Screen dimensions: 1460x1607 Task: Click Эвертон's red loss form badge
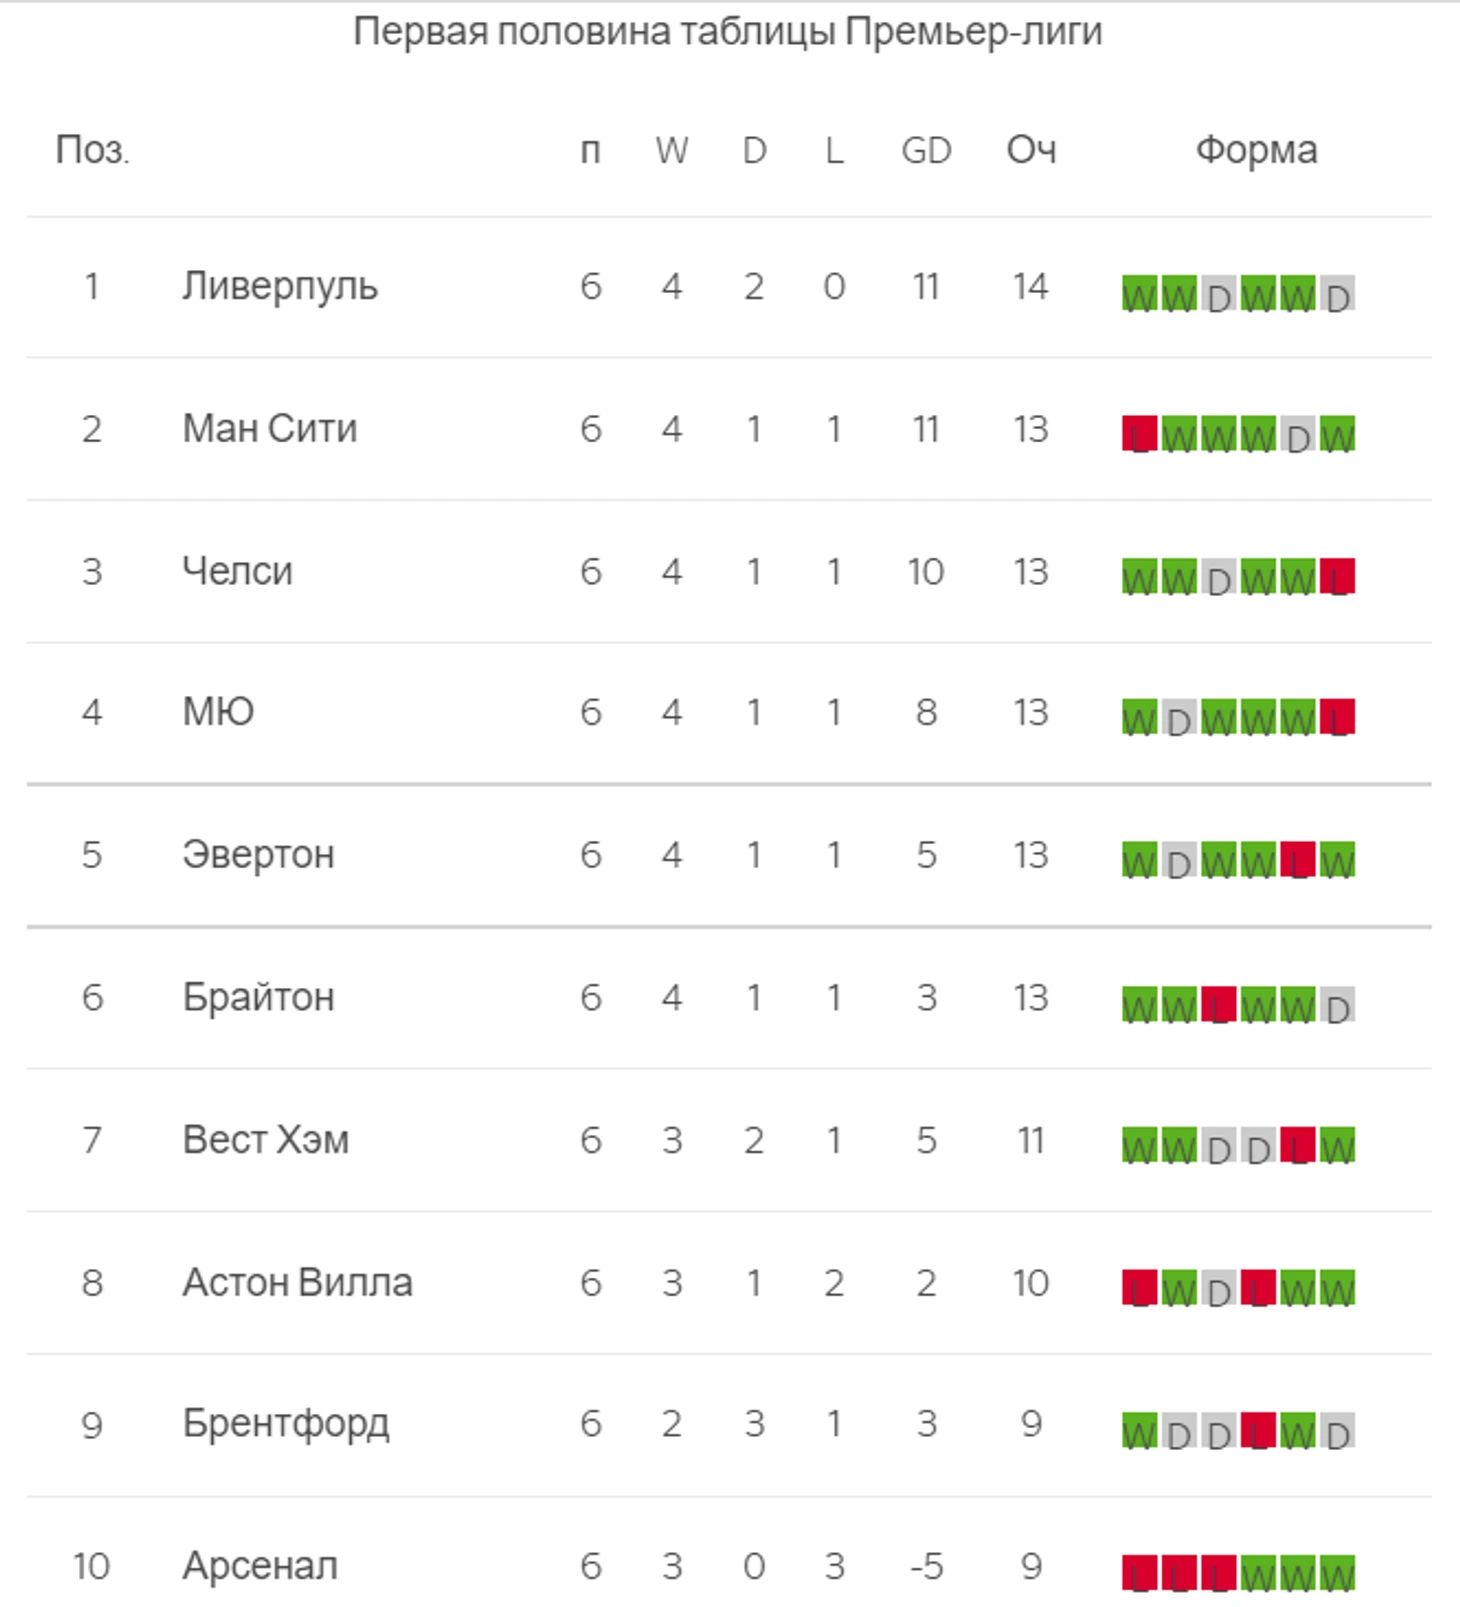pyautogui.click(x=1298, y=861)
